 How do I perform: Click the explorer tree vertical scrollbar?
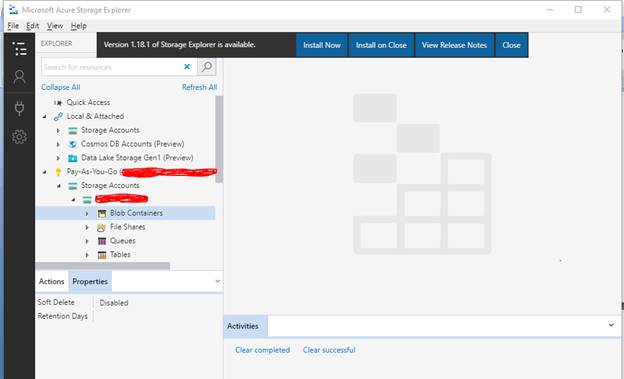pyautogui.click(x=219, y=139)
